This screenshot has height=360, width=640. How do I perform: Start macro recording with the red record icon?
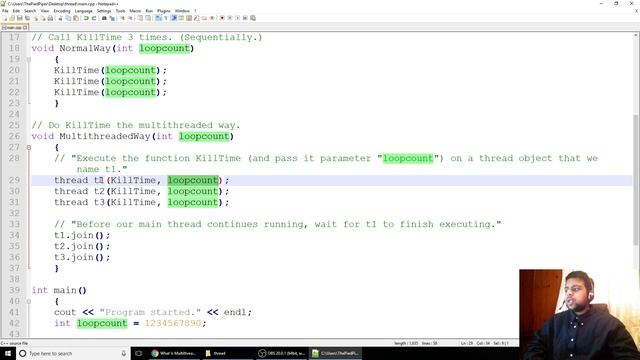coord(222,18)
